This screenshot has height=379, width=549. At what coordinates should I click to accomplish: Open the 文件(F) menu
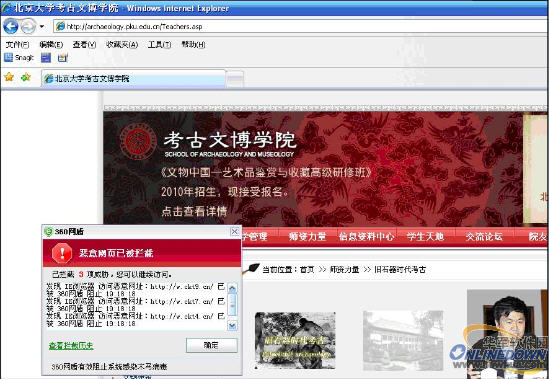(x=17, y=44)
